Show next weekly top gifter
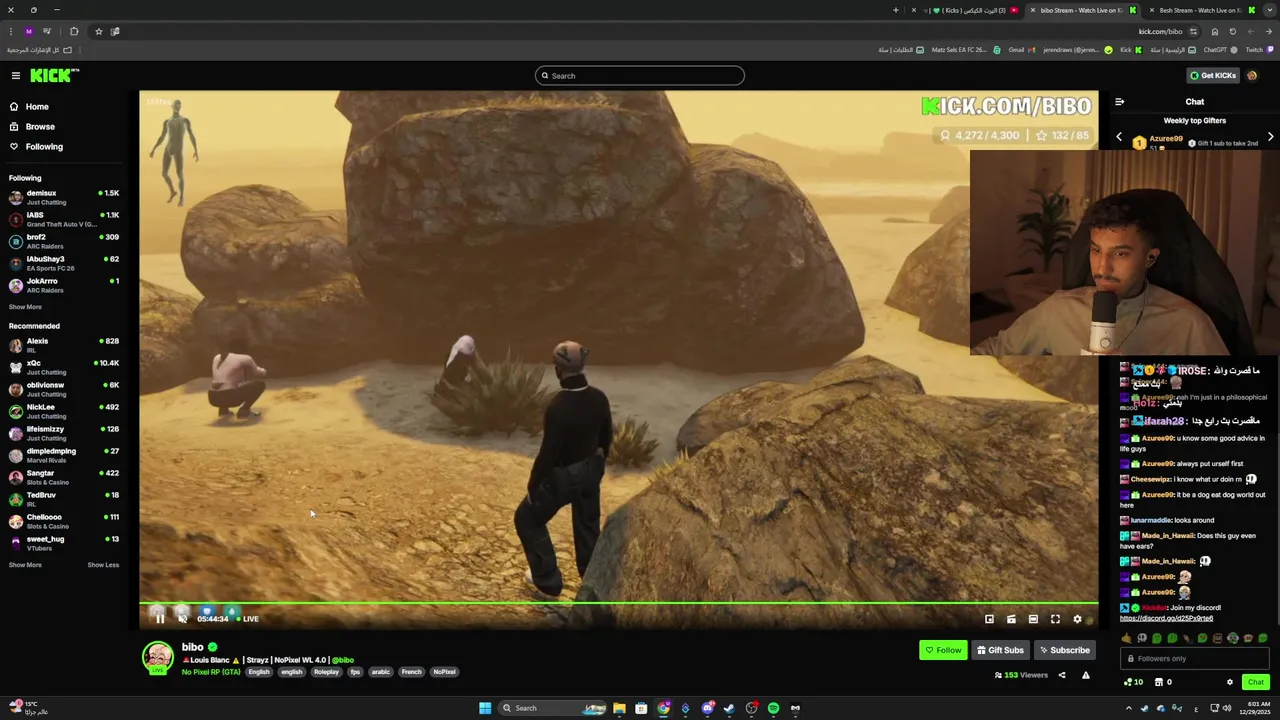1280x720 pixels. (1271, 137)
